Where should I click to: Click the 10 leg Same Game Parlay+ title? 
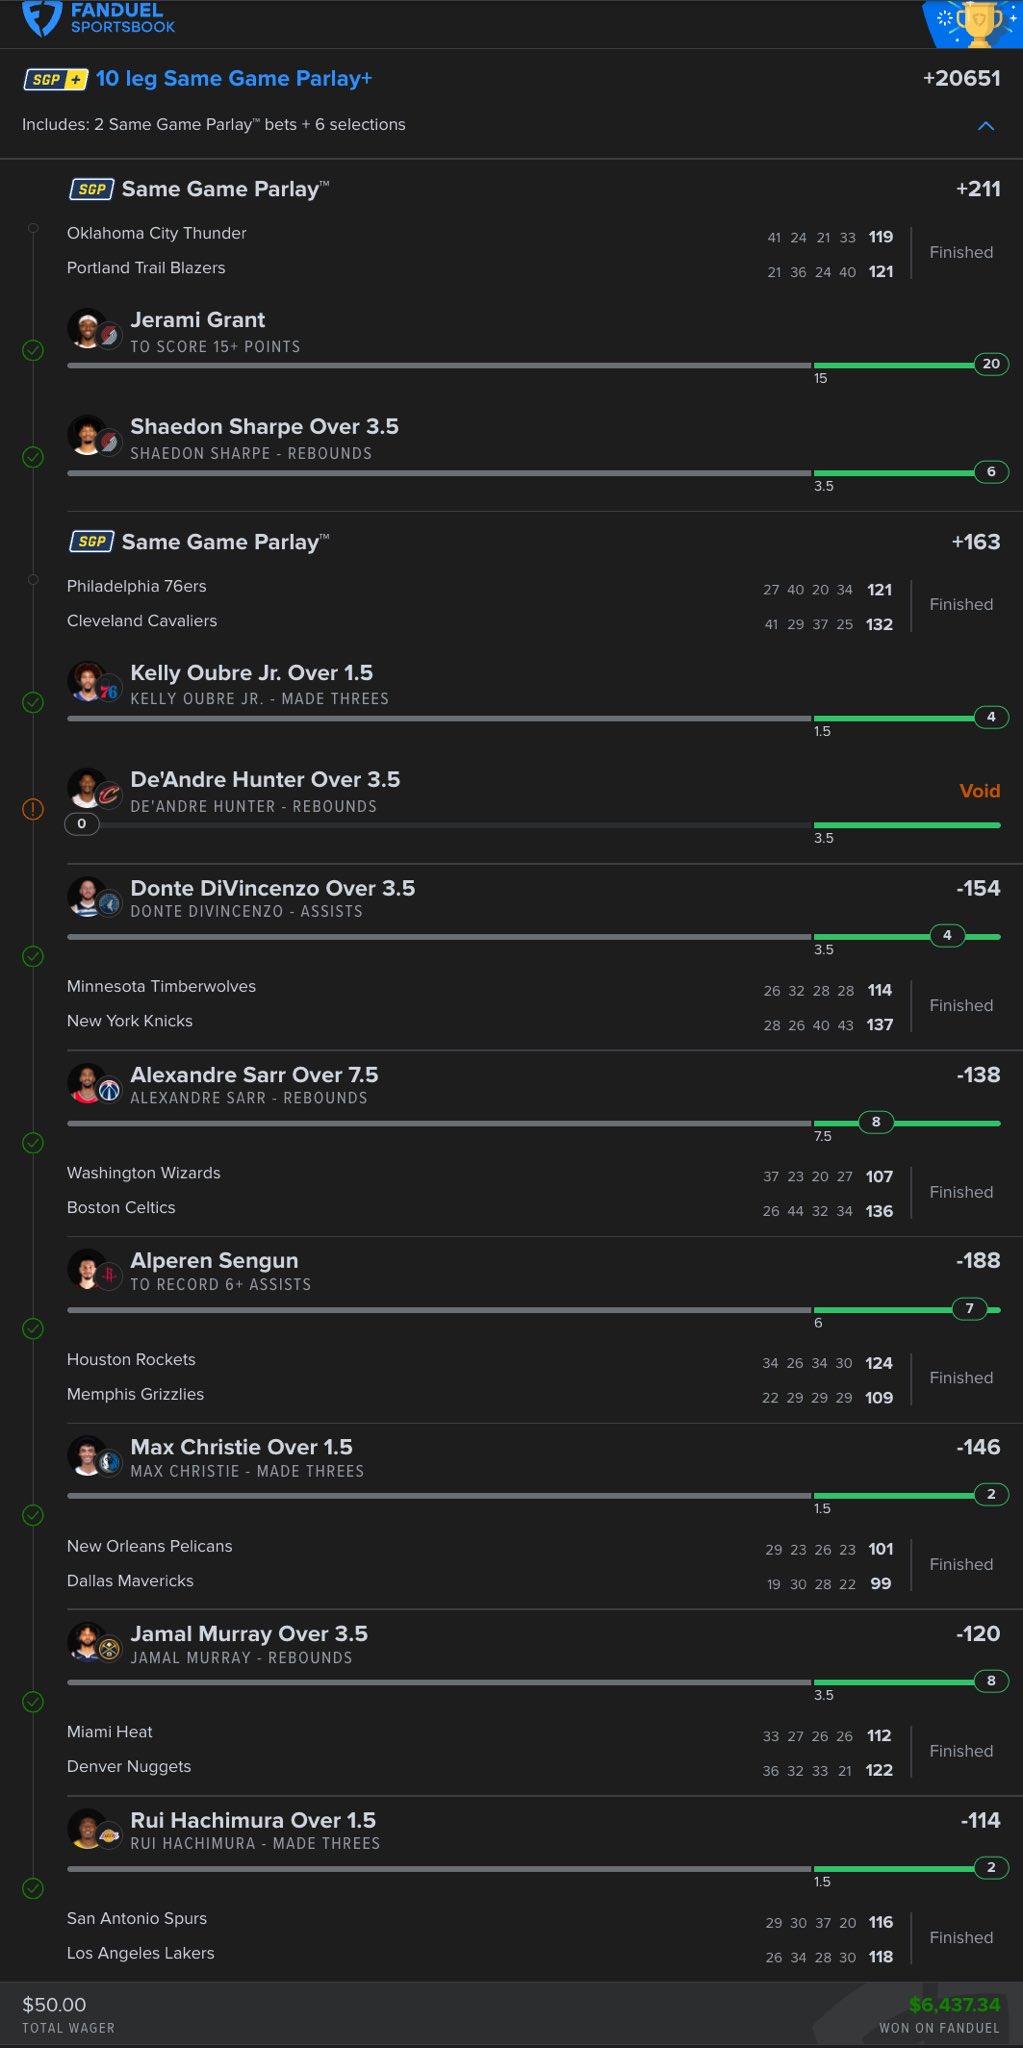click(x=234, y=79)
